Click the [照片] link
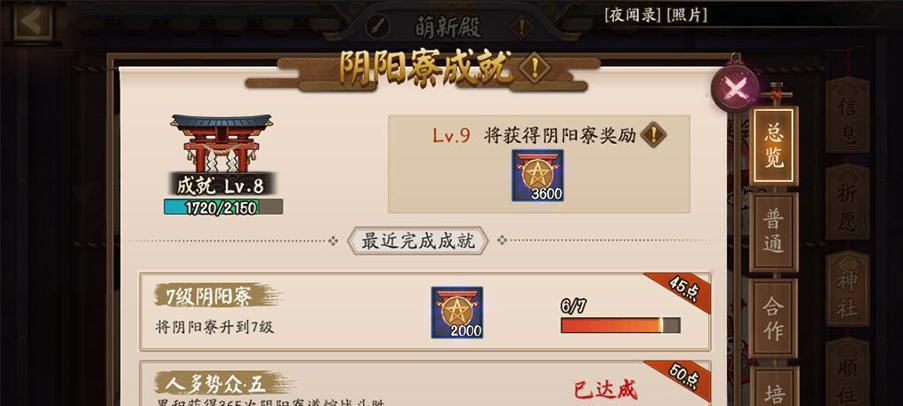 click(x=686, y=15)
